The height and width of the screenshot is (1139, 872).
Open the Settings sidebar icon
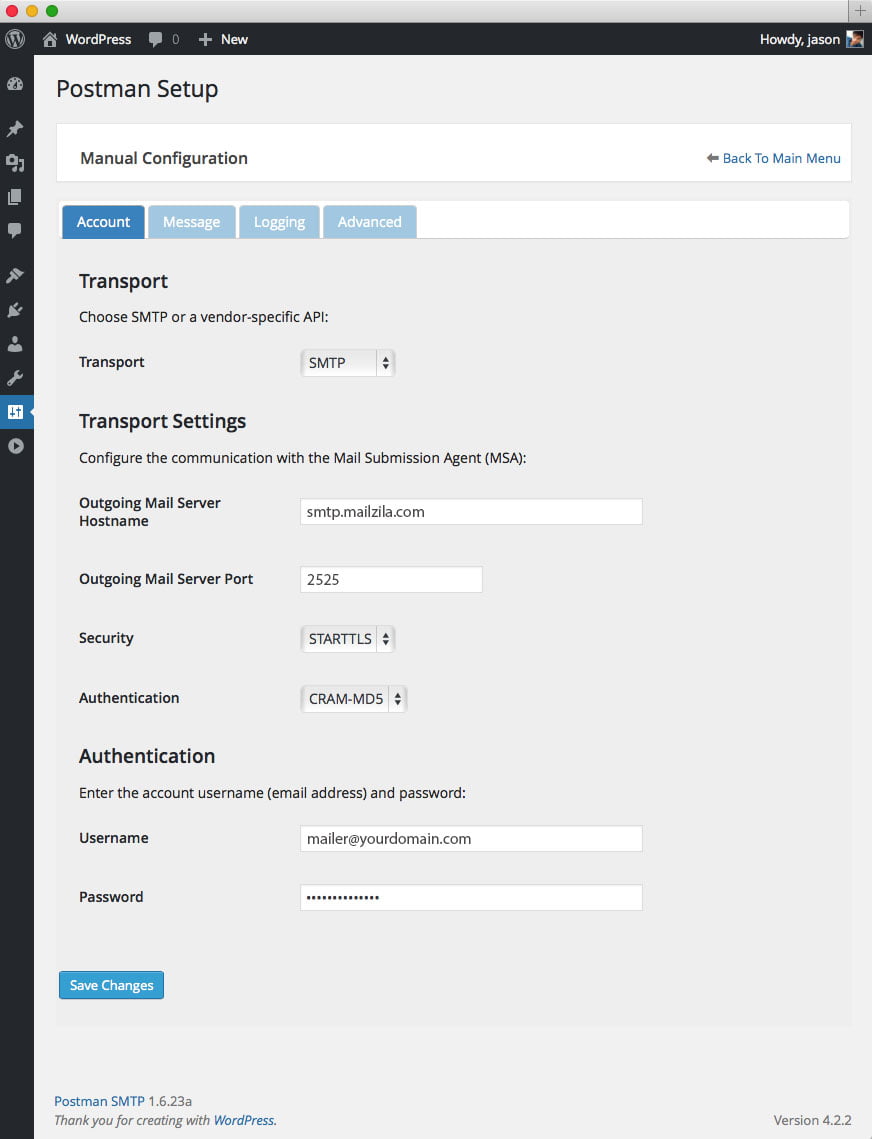coord(15,412)
